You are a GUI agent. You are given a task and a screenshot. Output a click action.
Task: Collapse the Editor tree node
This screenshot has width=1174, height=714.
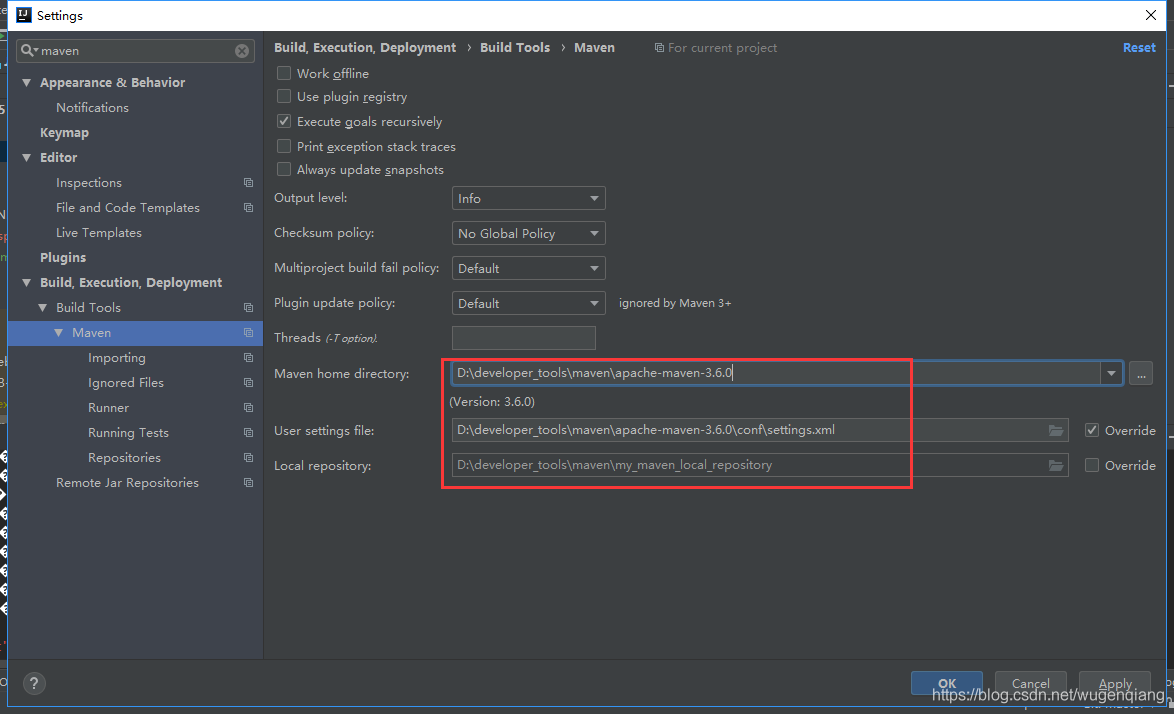coord(27,158)
